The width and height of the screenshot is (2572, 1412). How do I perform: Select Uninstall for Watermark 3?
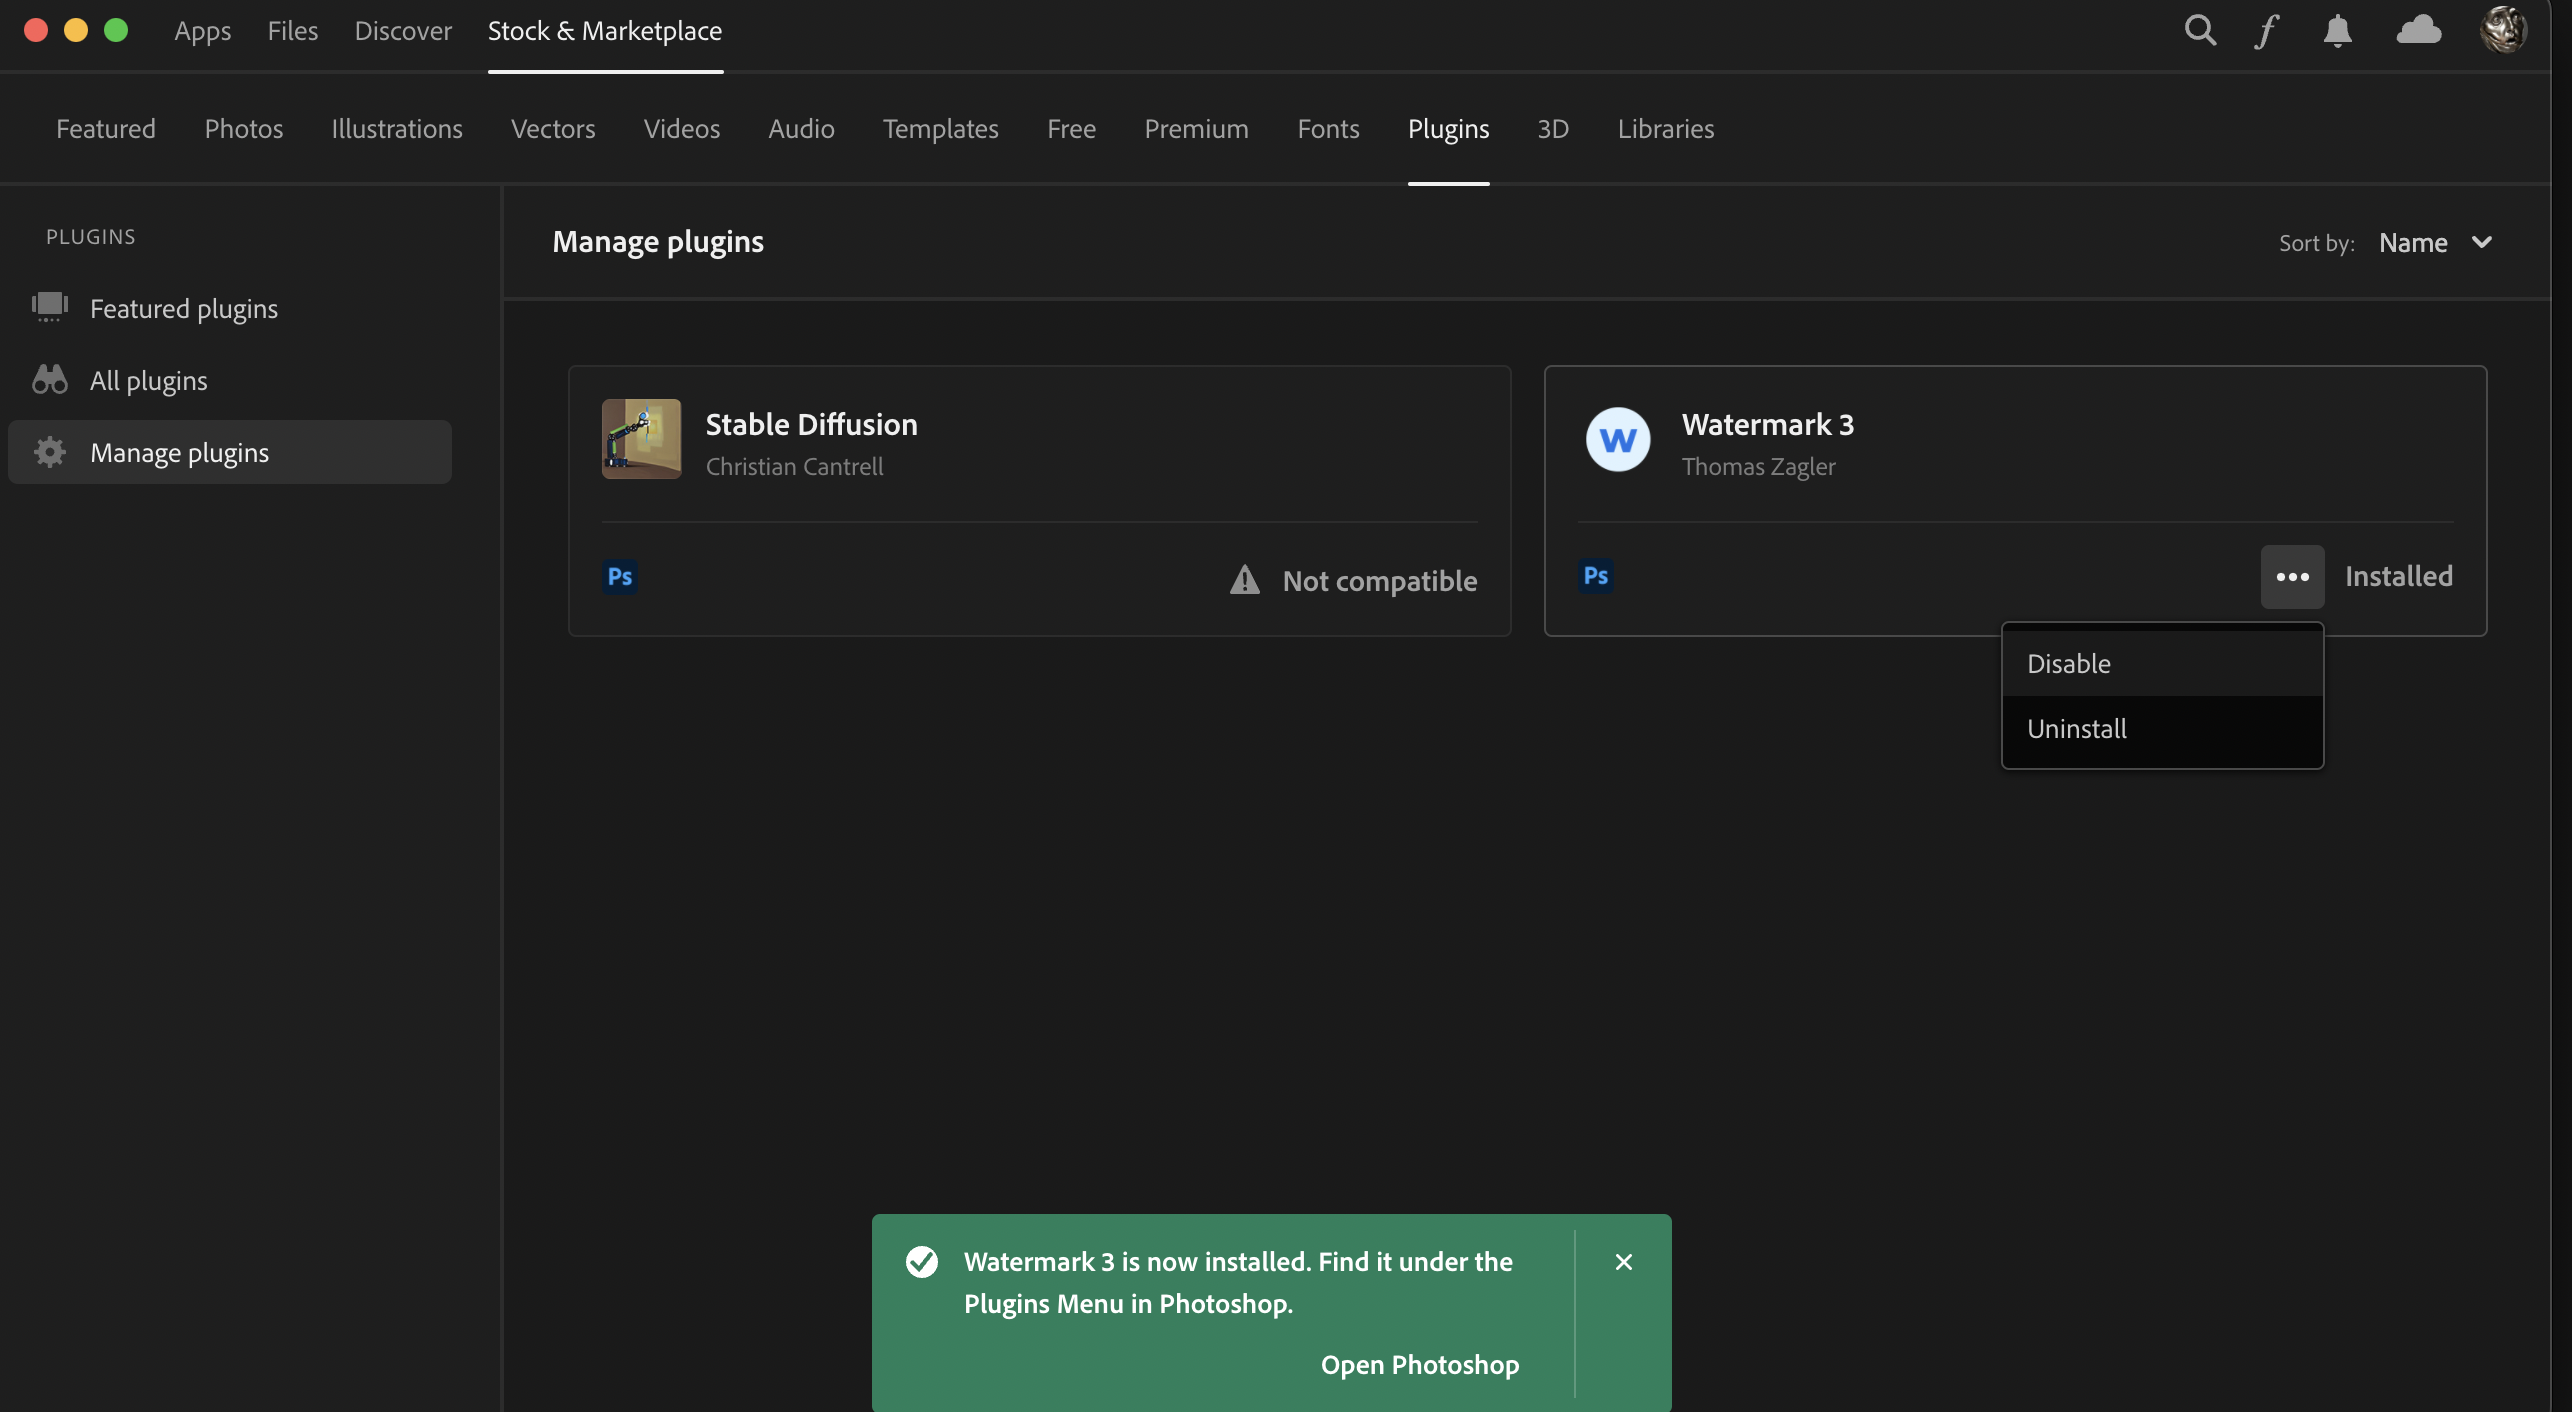2077,728
